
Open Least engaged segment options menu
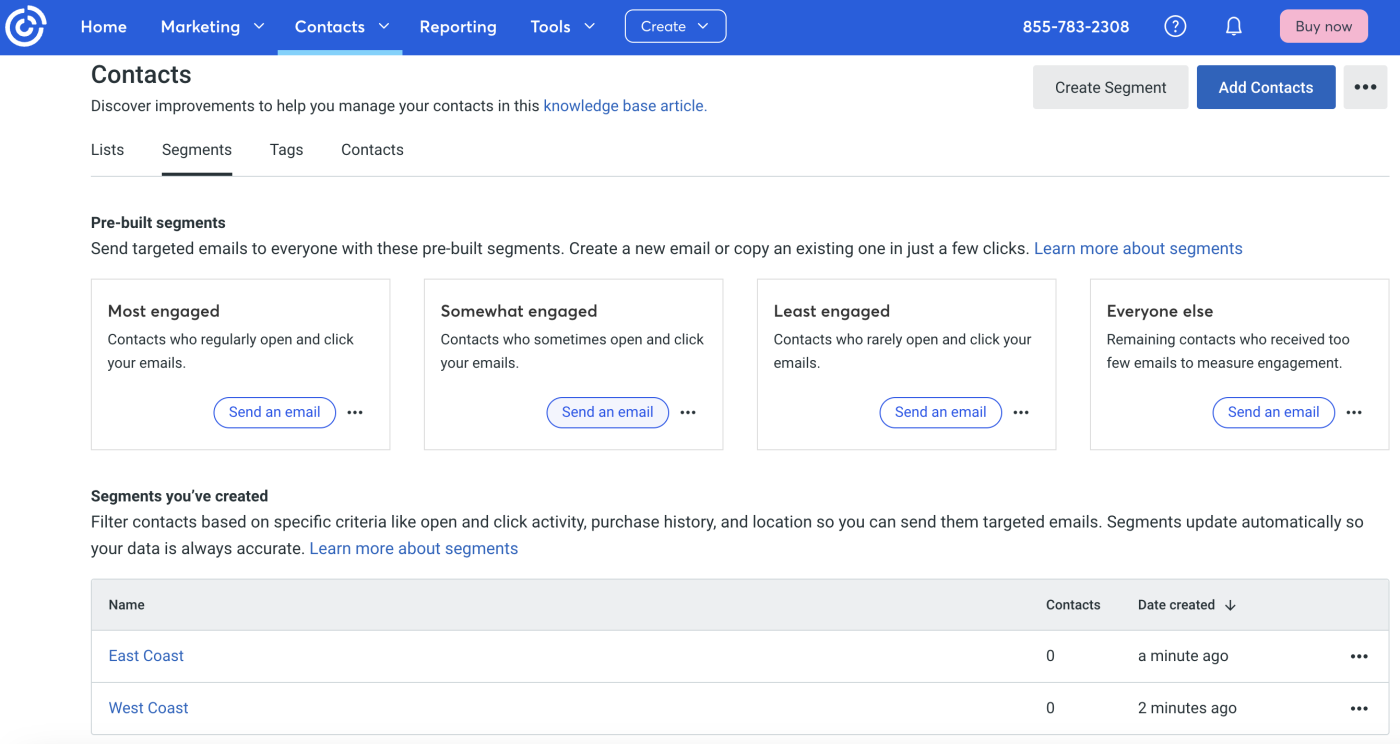pos(1021,412)
